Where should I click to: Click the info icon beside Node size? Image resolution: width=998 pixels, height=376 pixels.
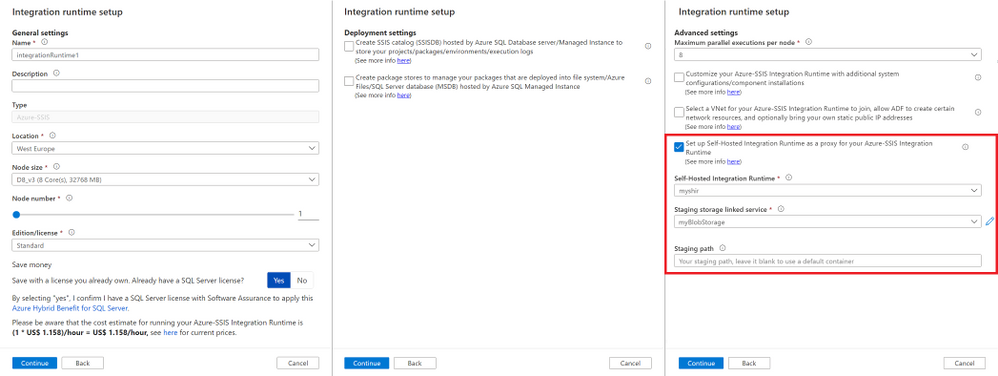(57, 167)
